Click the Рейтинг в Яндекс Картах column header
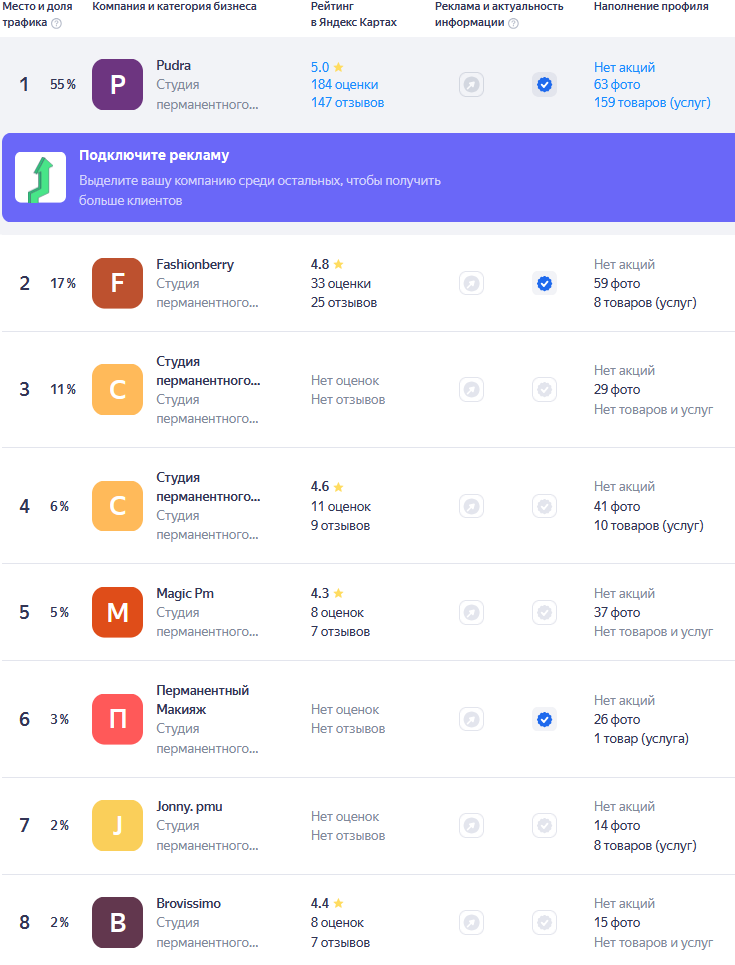Screen dimensions: 735x965 point(353,14)
